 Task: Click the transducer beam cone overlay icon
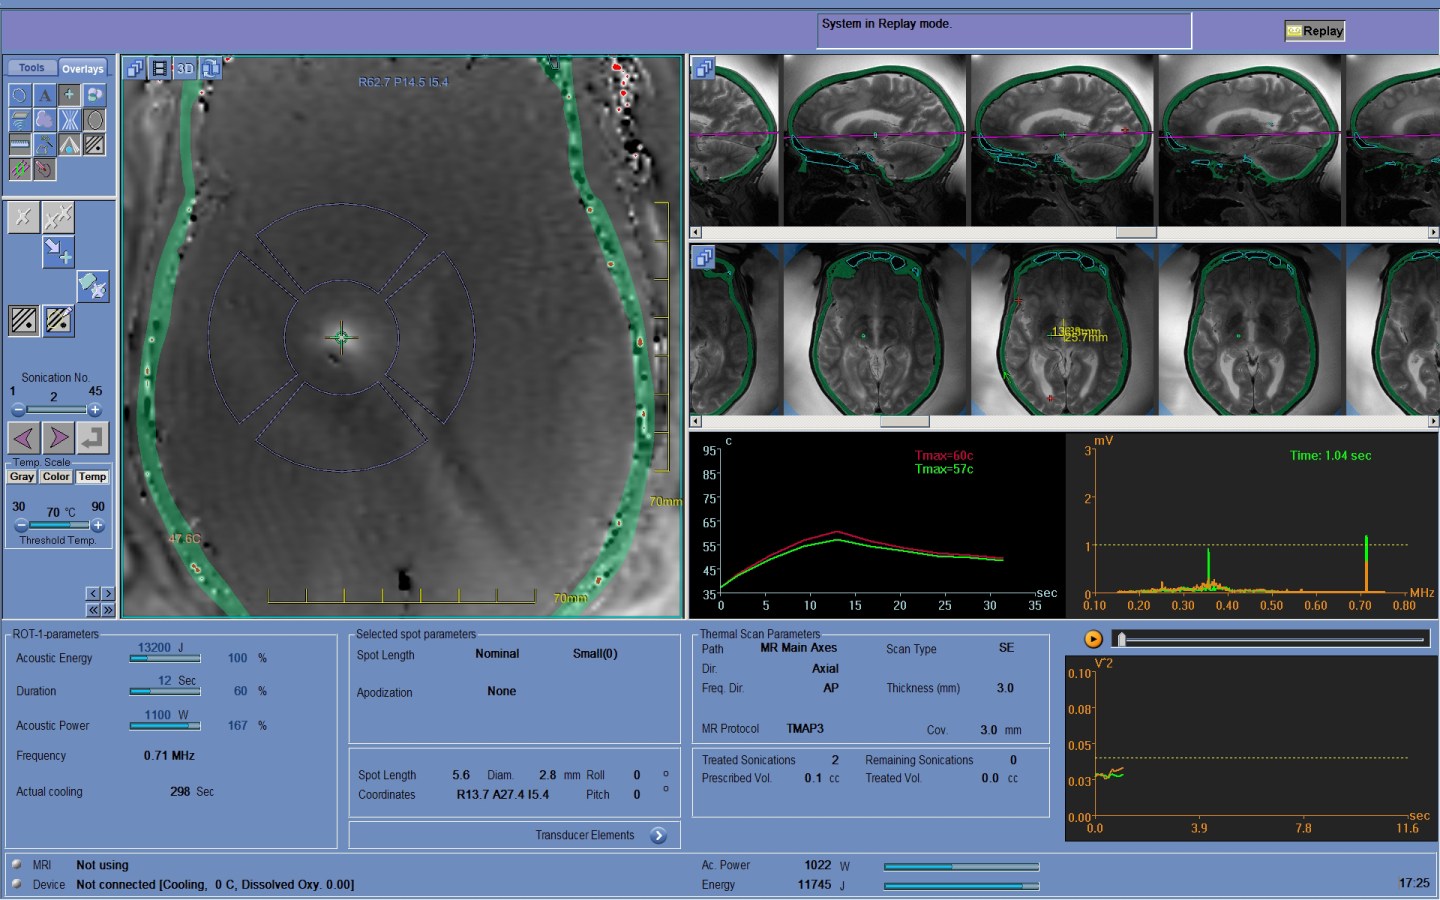[x=69, y=145]
